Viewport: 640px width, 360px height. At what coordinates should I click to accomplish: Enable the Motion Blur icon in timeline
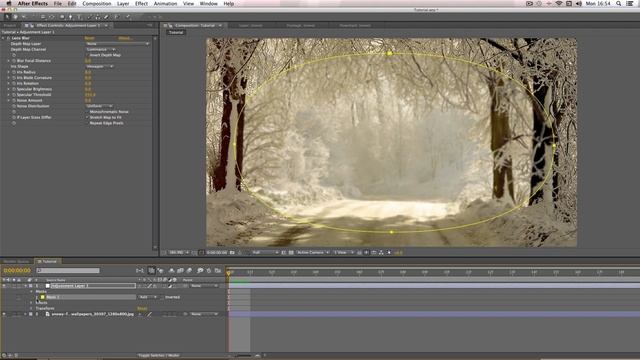click(x=189, y=270)
